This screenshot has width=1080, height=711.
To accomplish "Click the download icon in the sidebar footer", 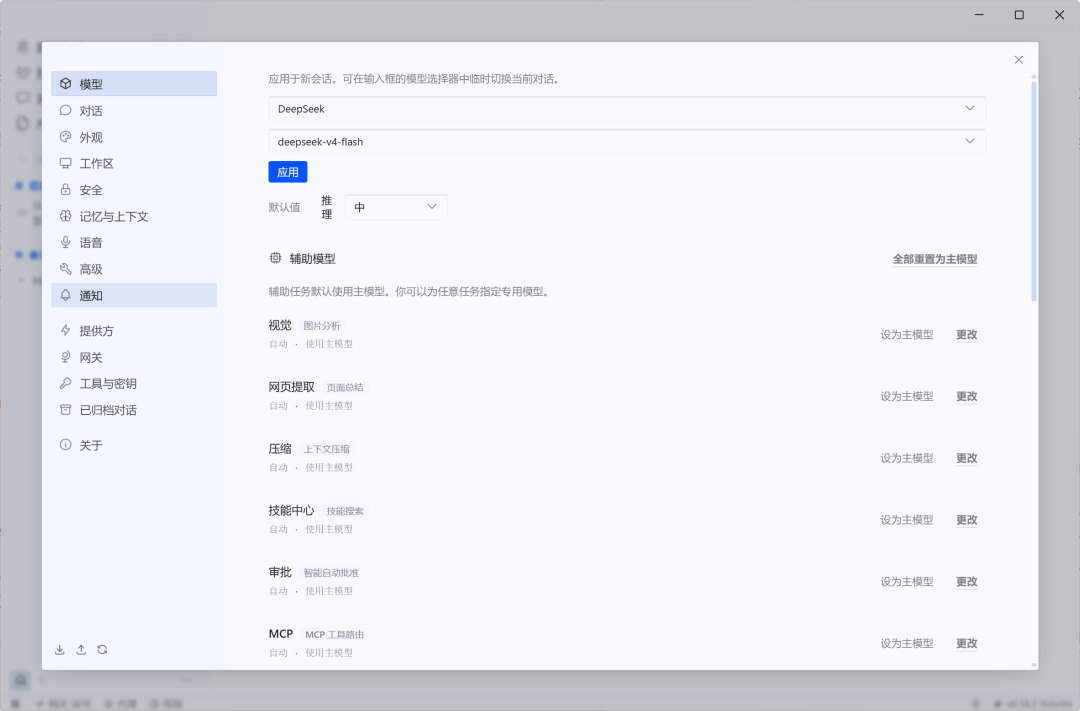I will point(60,650).
